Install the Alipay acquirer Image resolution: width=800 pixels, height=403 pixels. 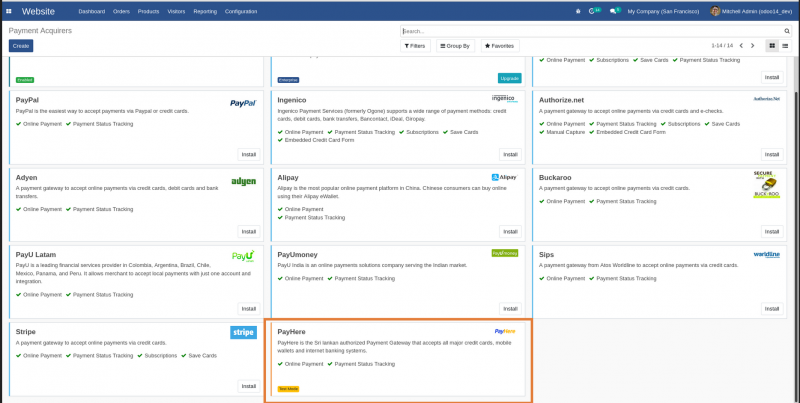510,232
